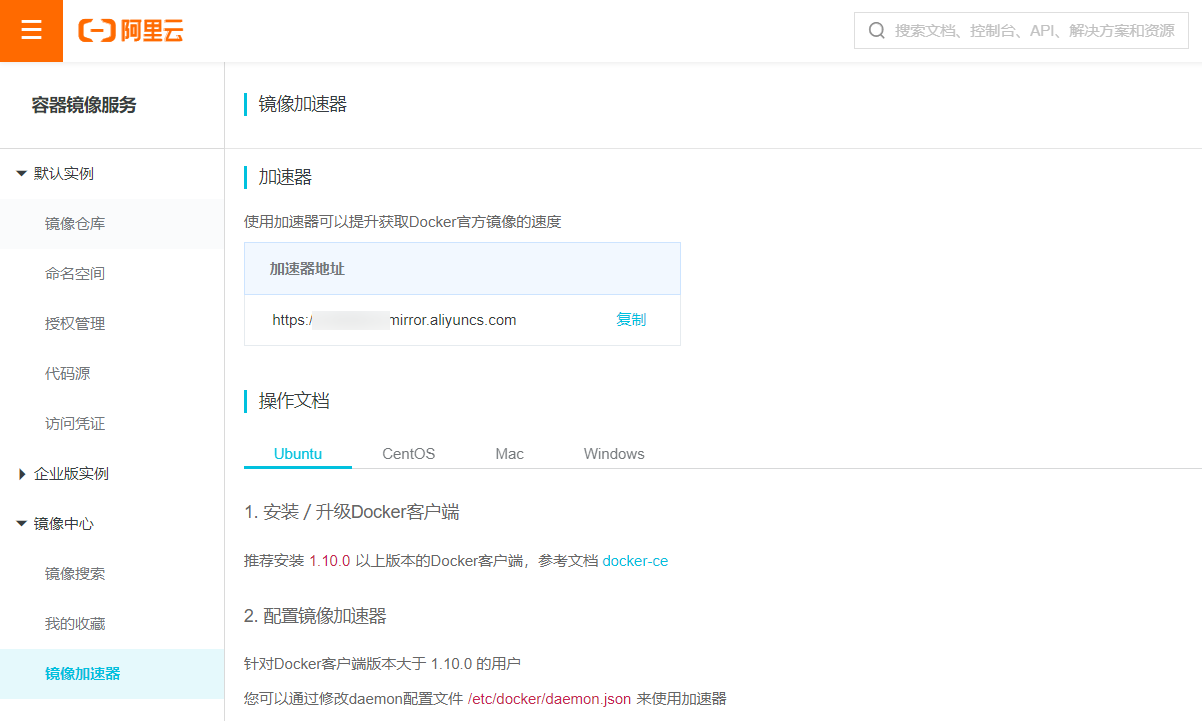Screen dimensions: 1202x721
Task: Switch to the CentOS tab
Action: (409, 454)
